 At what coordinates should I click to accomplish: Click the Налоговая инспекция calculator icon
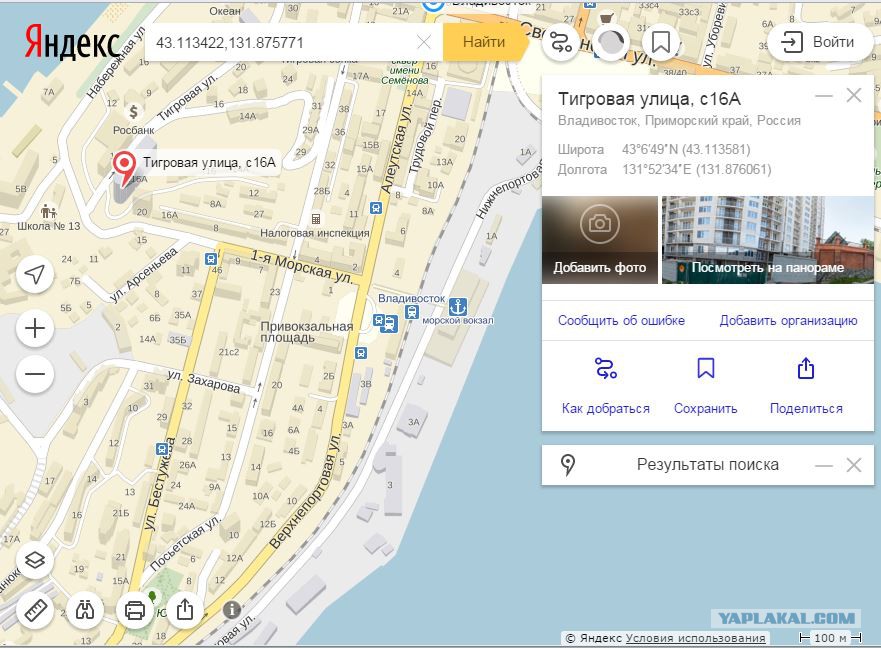pos(316,218)
